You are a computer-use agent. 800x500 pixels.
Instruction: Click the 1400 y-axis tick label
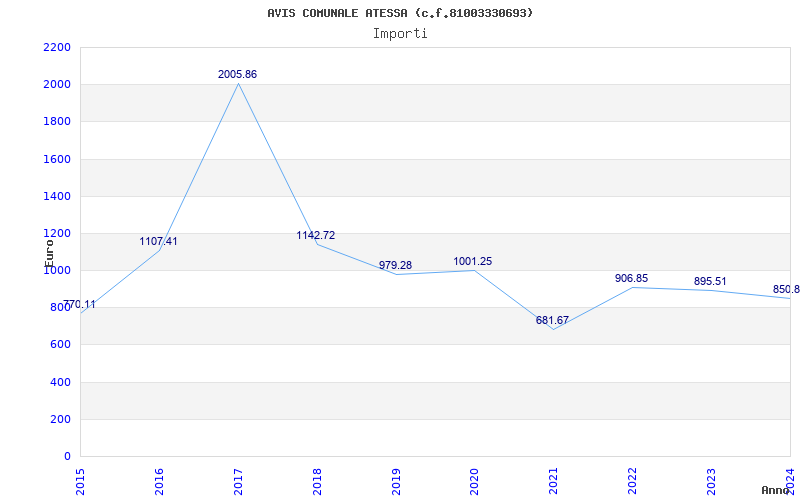tap(57, 196)
